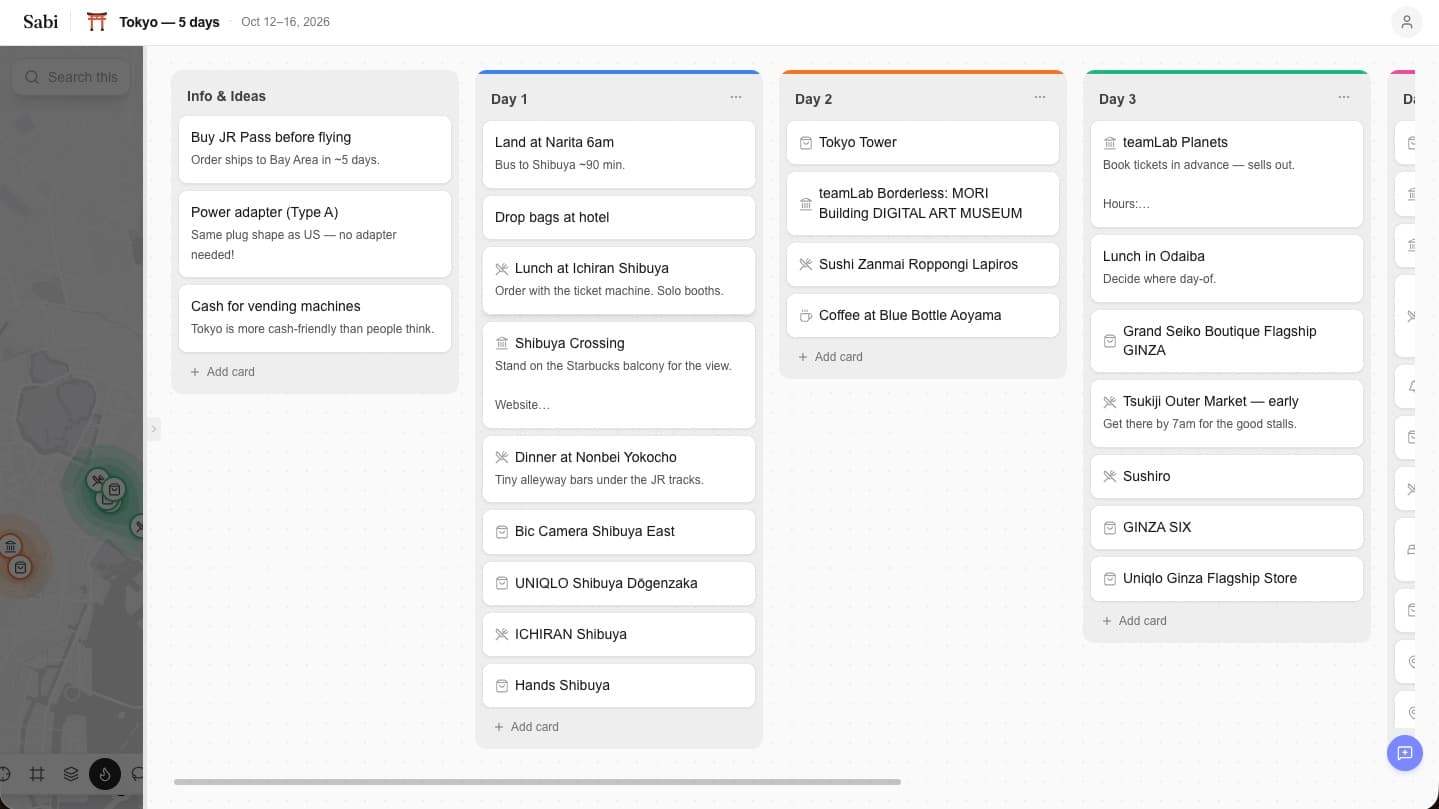This screenshot has height=809, width=1439.
Task: Click restaurant icon on Lunch at Ichiran card
Action: [x=502, y=269]
